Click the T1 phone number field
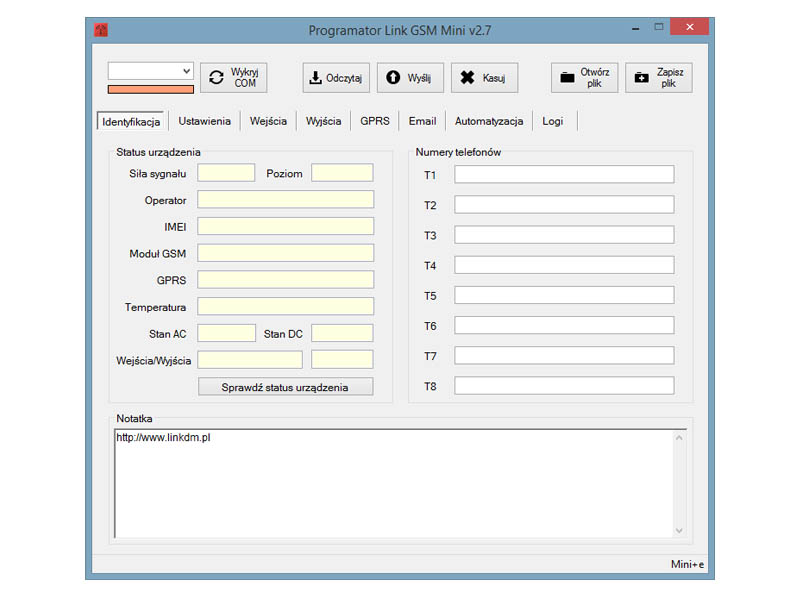 (x=564, y=174)
